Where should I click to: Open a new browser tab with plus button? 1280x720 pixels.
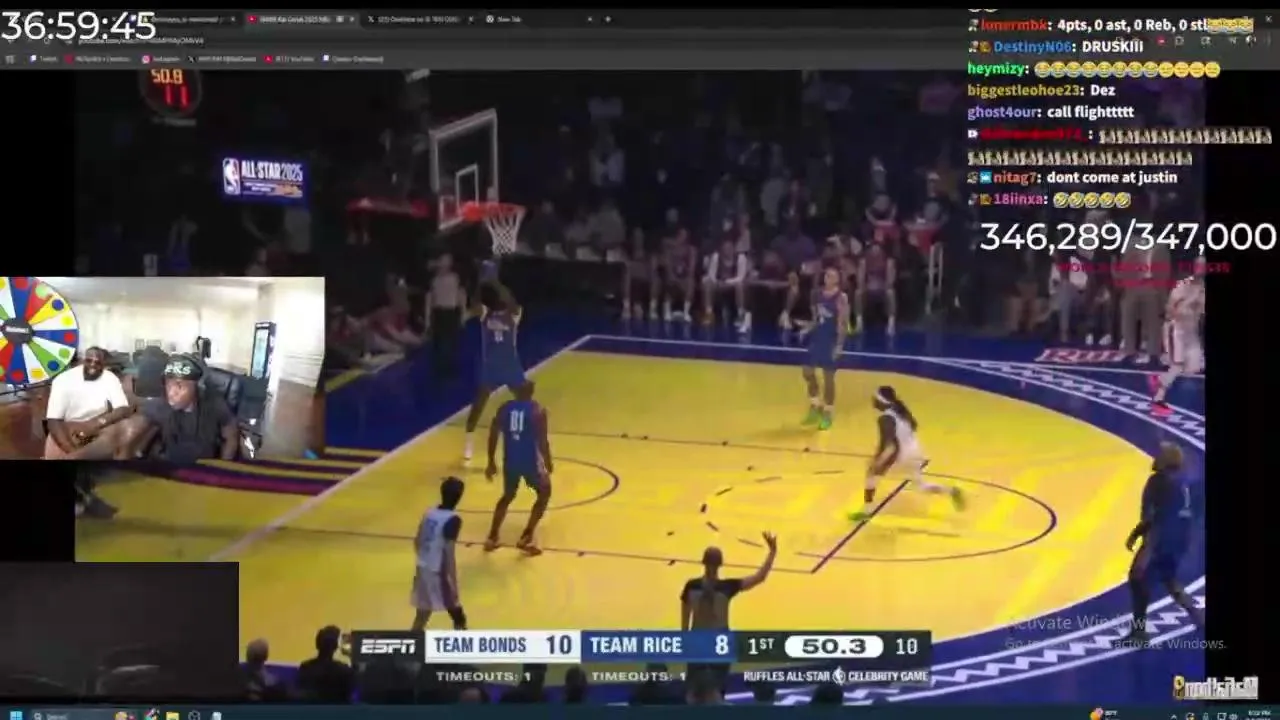pyautogui.click(x=608, y=19)
